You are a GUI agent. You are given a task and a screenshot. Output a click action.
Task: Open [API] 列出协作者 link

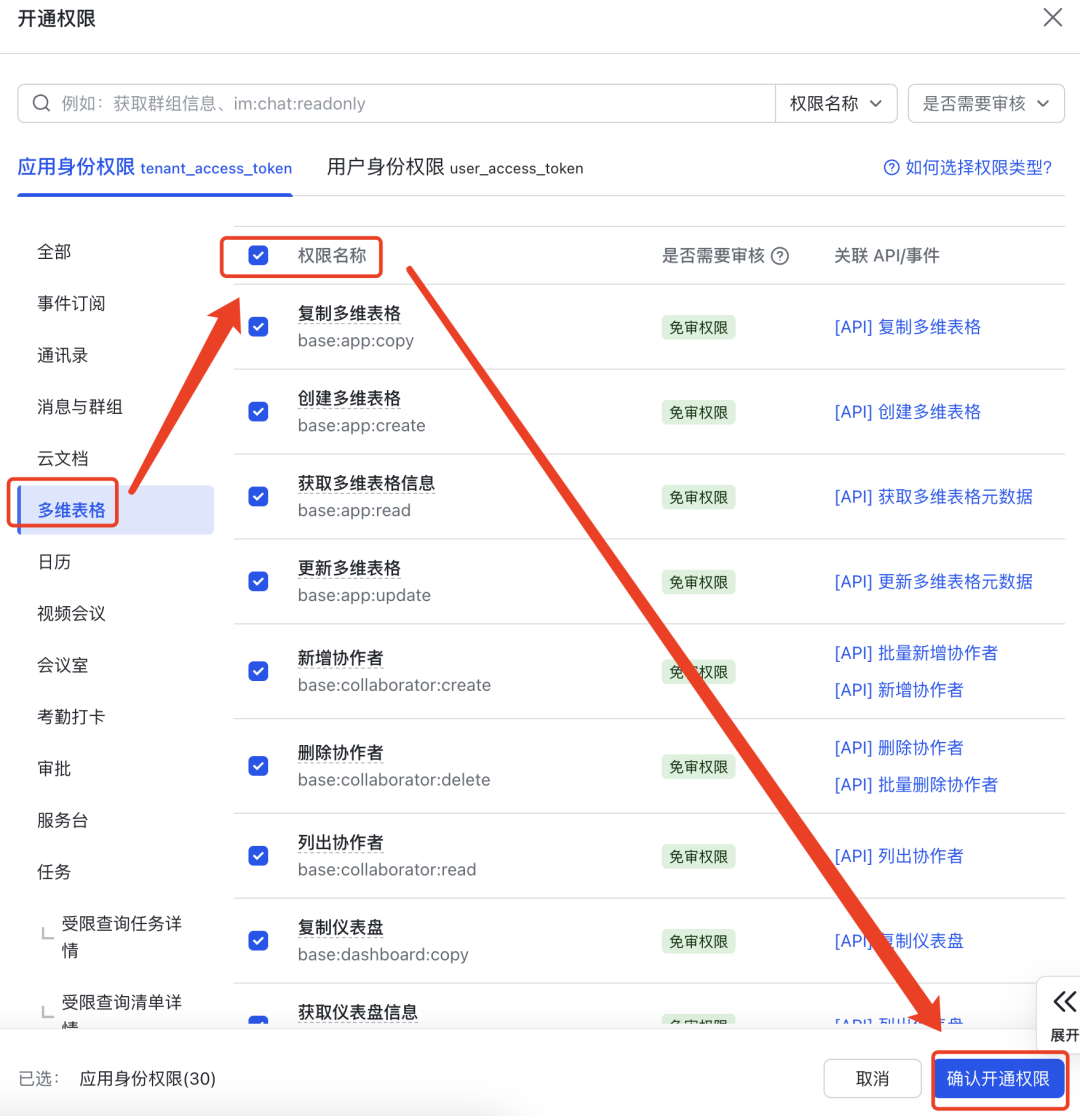(899, 856)
